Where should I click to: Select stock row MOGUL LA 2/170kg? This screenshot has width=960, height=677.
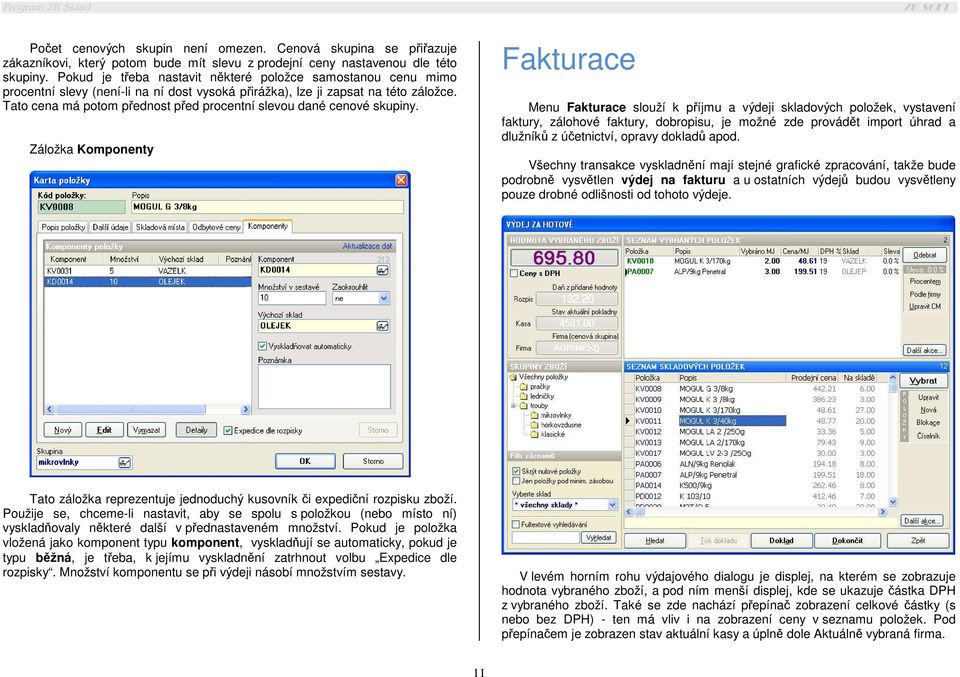point(760,443)
